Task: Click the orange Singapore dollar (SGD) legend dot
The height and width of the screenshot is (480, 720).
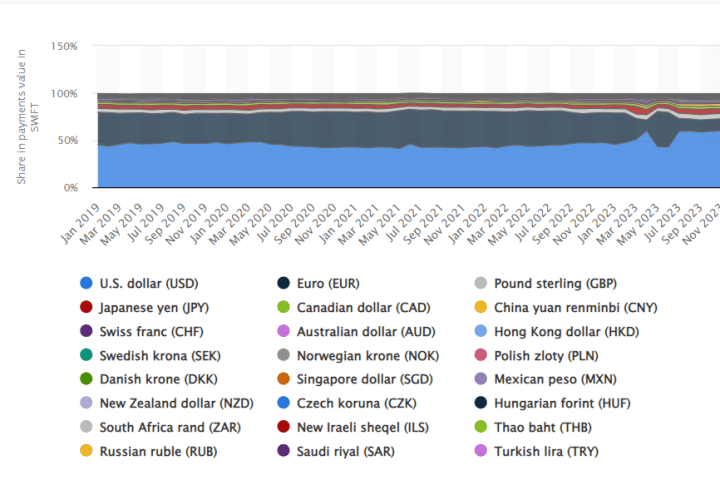Action: 284,379
